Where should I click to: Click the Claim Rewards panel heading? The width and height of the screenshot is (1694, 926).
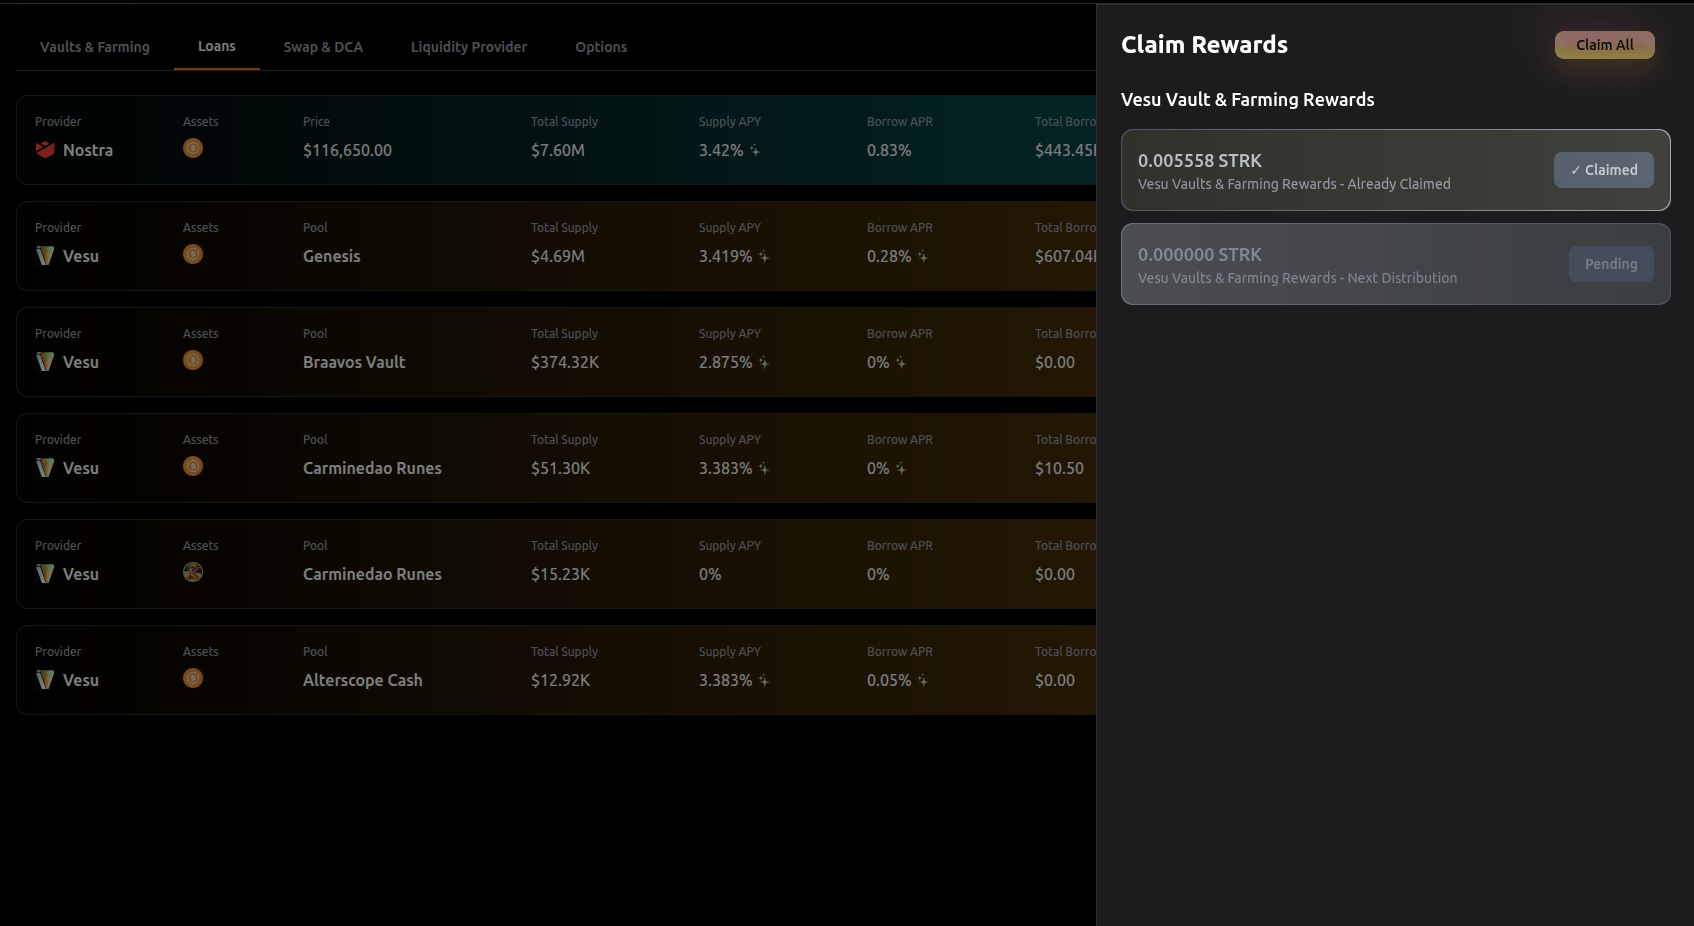click(x=1204, y=45)
